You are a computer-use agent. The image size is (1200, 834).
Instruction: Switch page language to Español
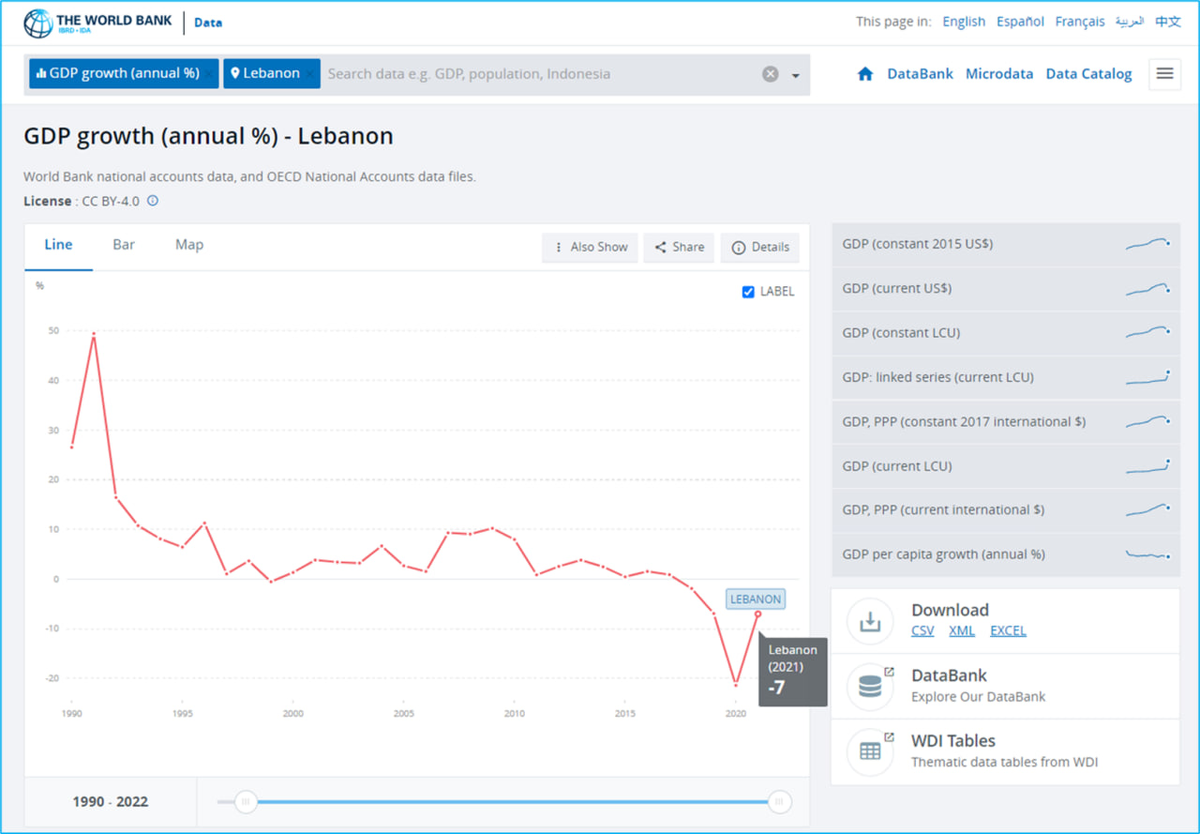pyautogui.click(x=1020, y=22)
